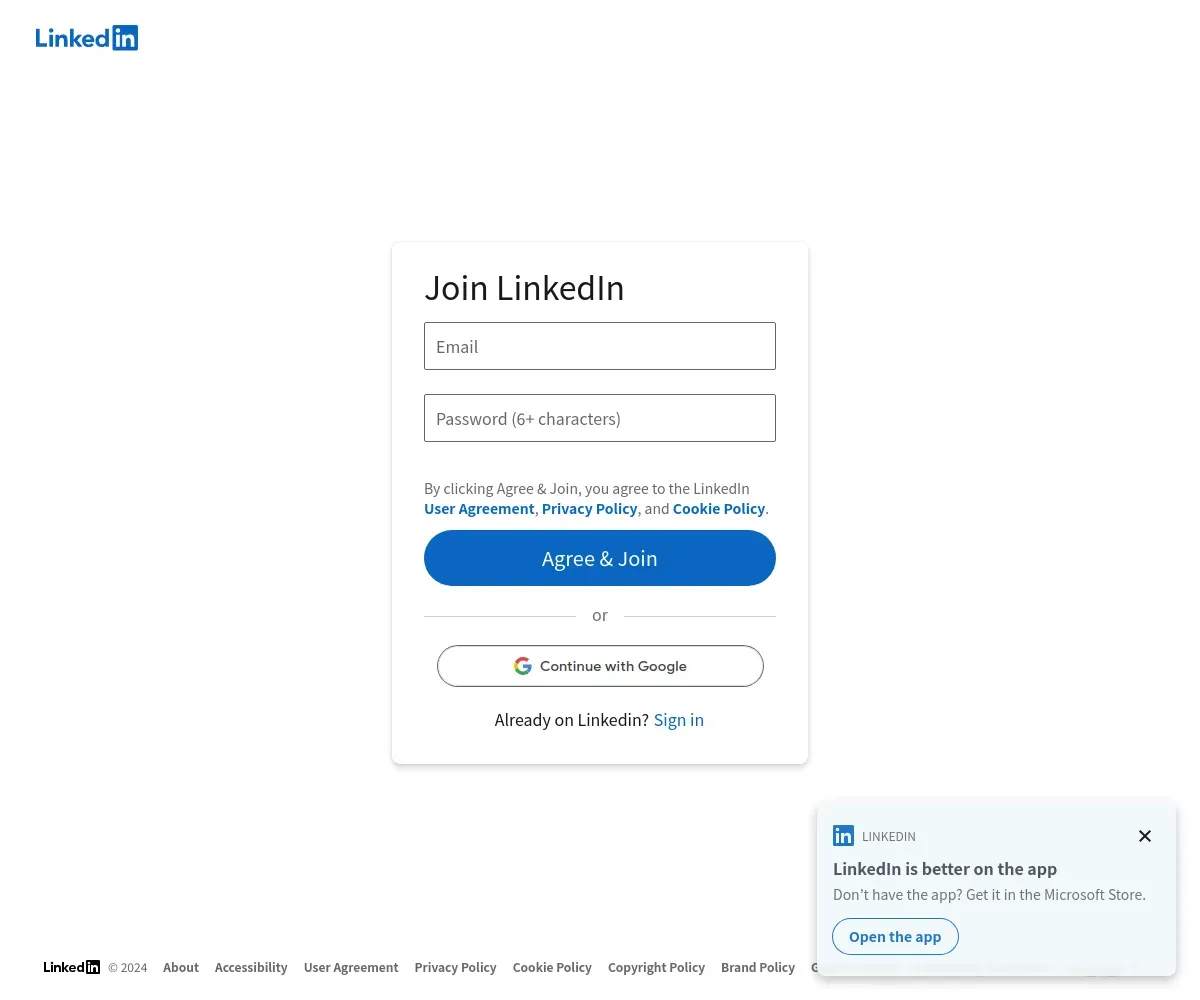1200x1000 pixels.
Task: Open the Sign in link
Action: [x=679, y=720]
